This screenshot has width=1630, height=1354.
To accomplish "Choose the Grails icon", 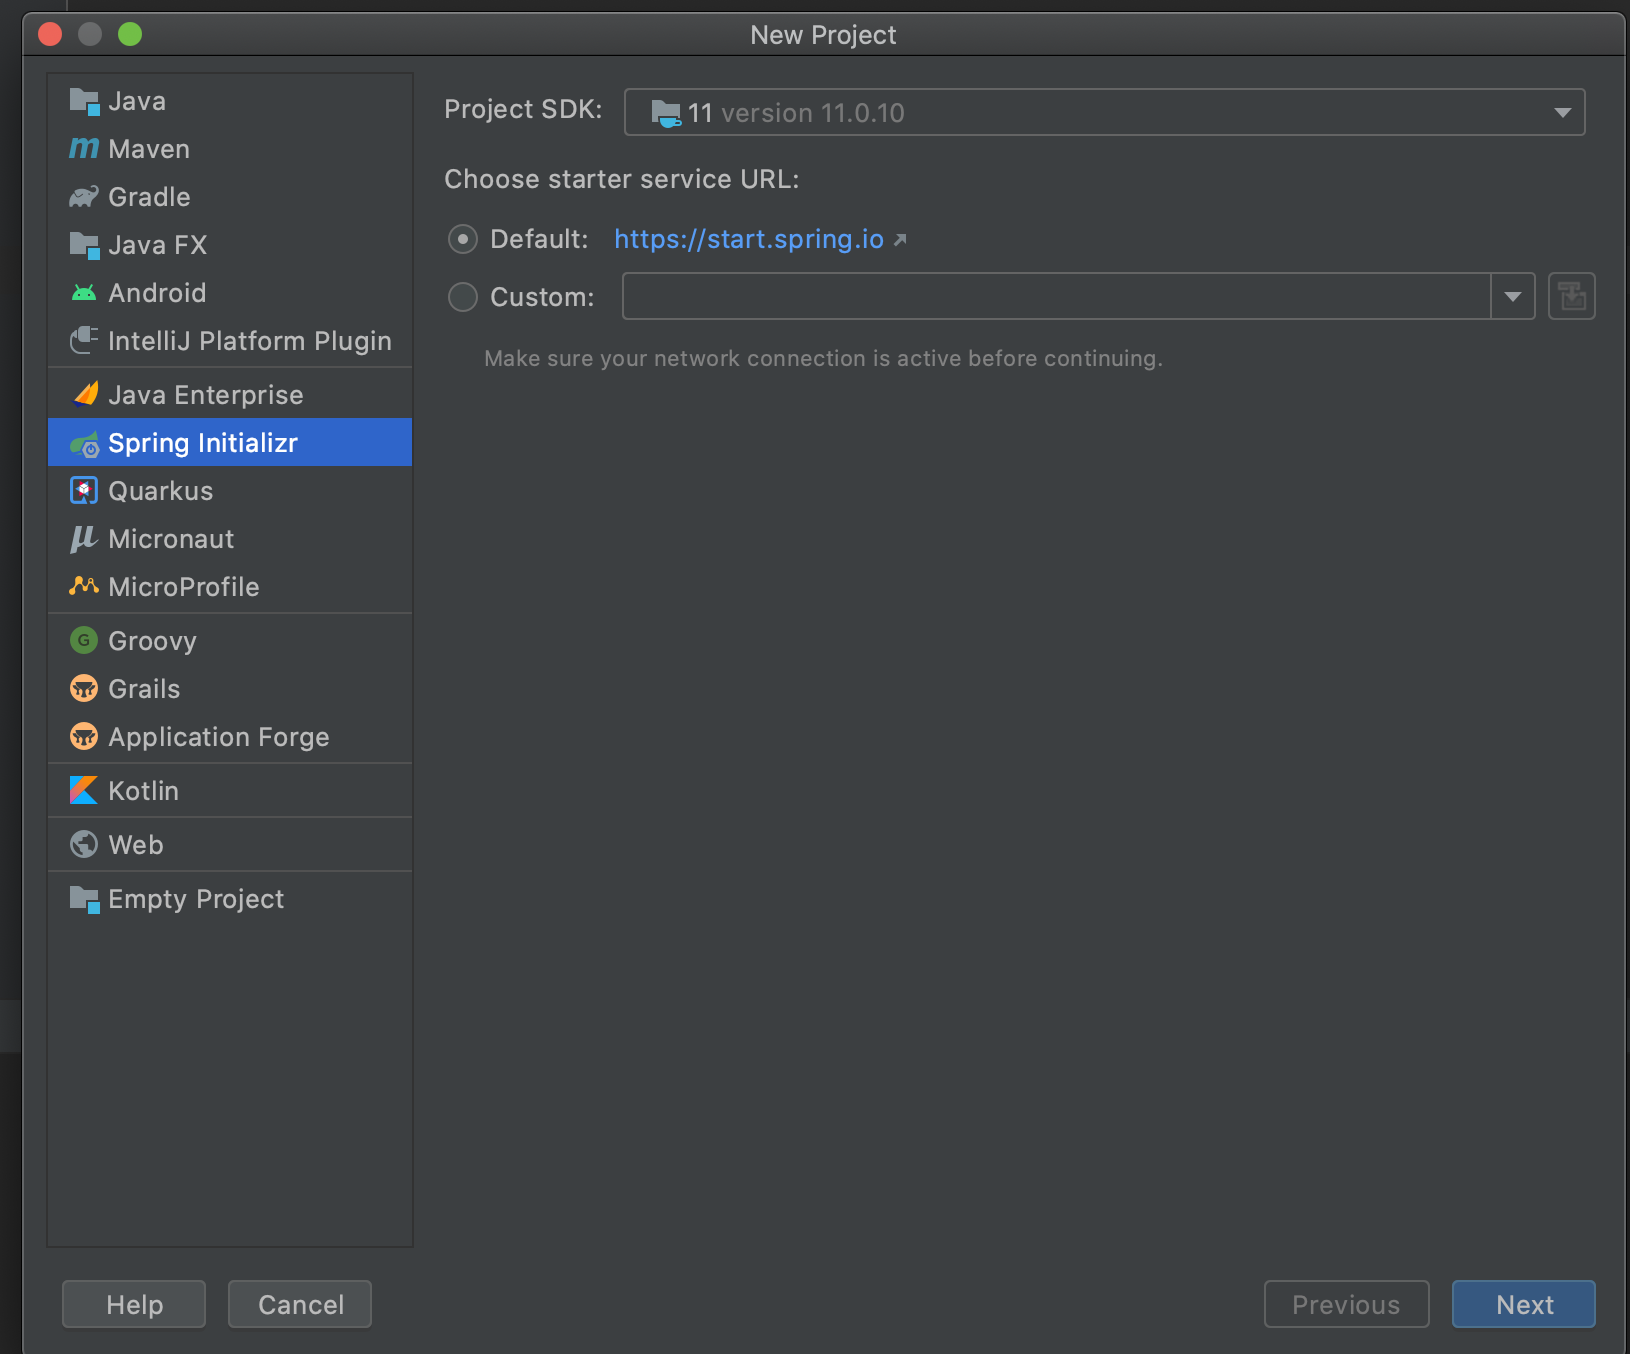I will pyautogui.click(x=84, y=688).
